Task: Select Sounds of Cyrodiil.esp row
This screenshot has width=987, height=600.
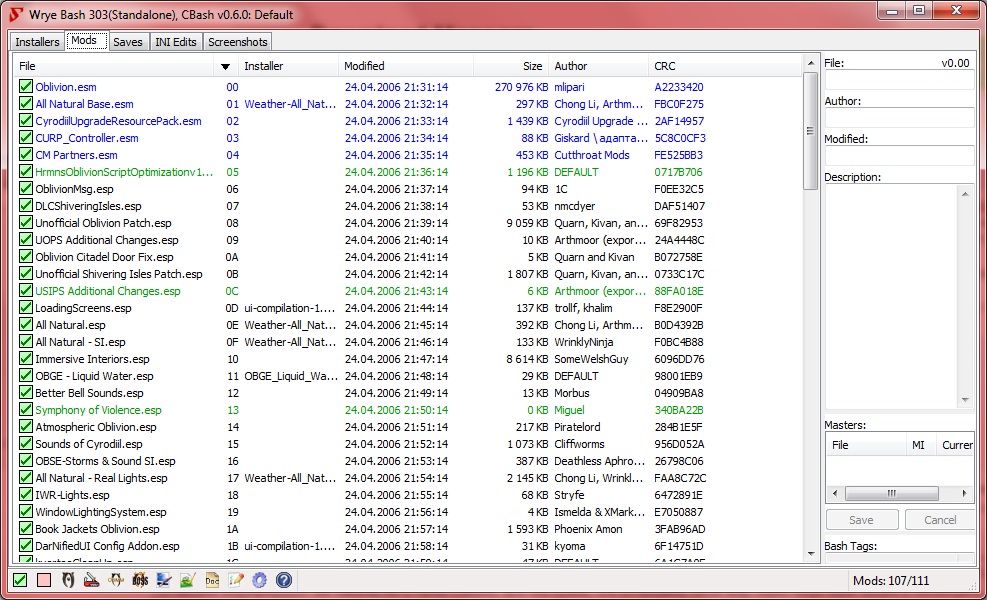Action: point(408,443)
